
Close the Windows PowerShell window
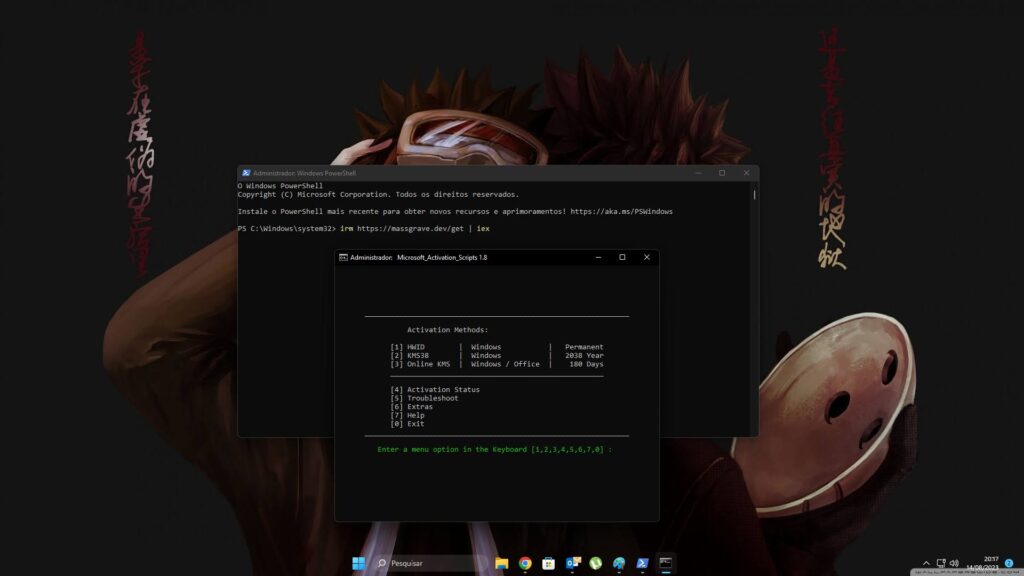(746, 173)
